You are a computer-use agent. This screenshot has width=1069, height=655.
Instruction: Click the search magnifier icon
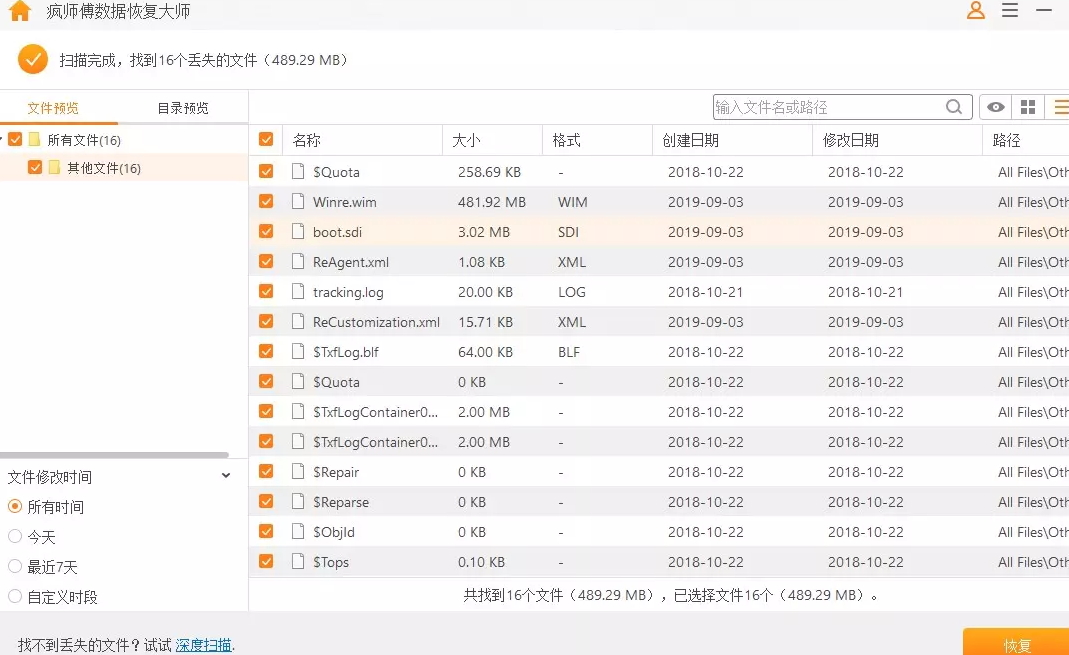(955, 107)
